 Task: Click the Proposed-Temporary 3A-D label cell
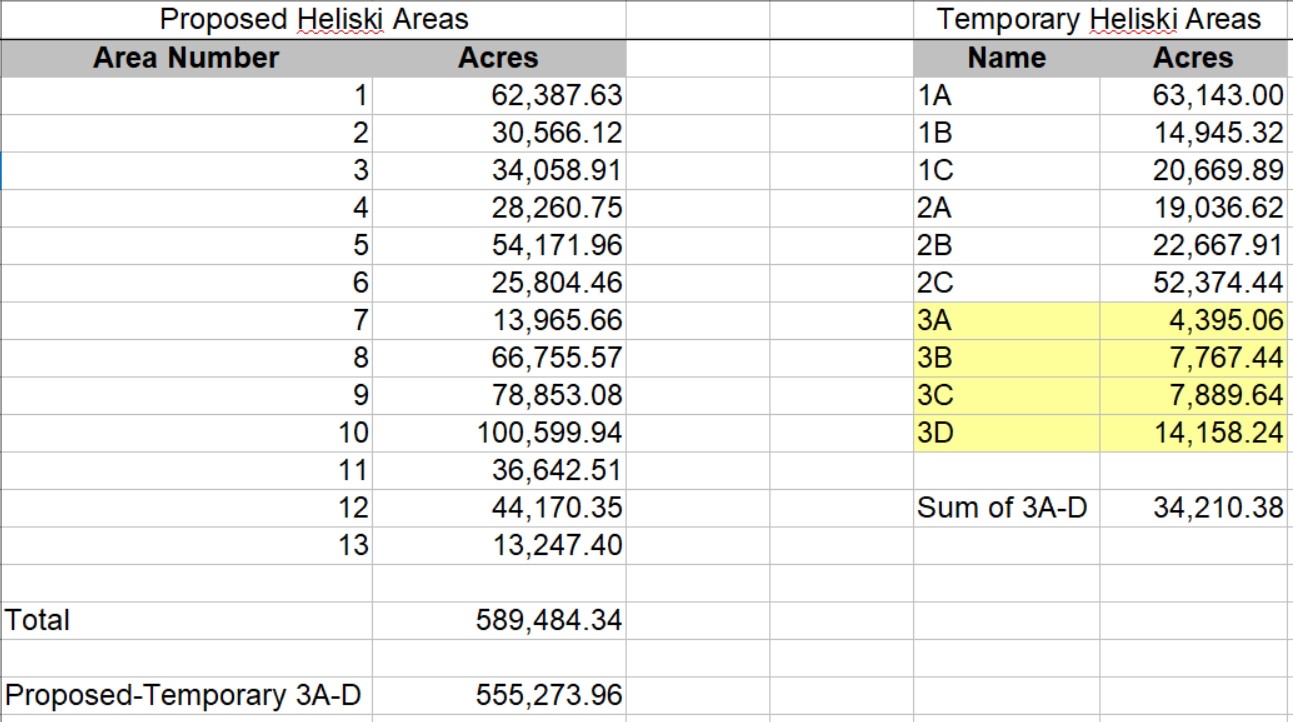point(186,695)
